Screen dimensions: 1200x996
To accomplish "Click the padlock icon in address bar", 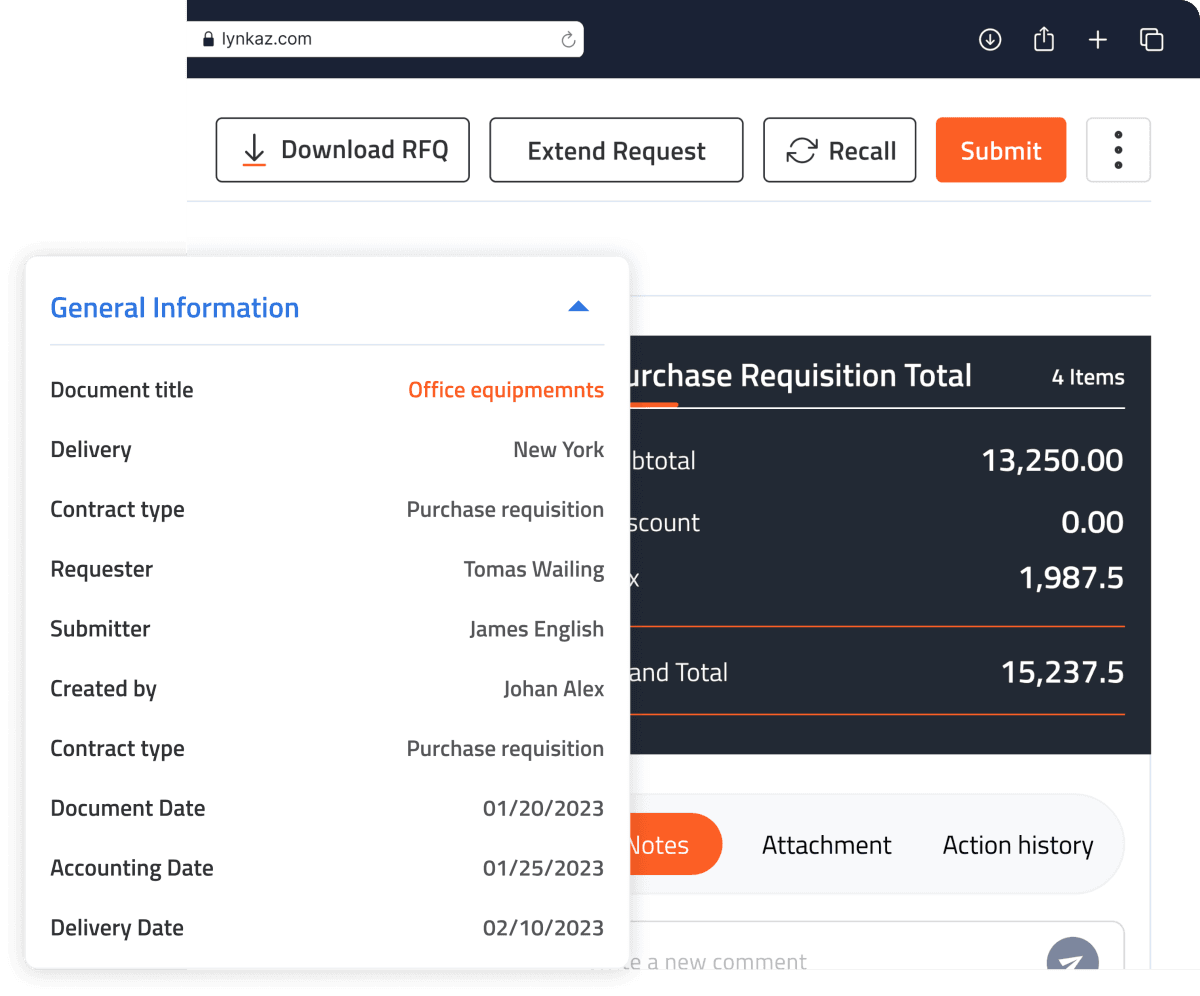I will (208, 40).
